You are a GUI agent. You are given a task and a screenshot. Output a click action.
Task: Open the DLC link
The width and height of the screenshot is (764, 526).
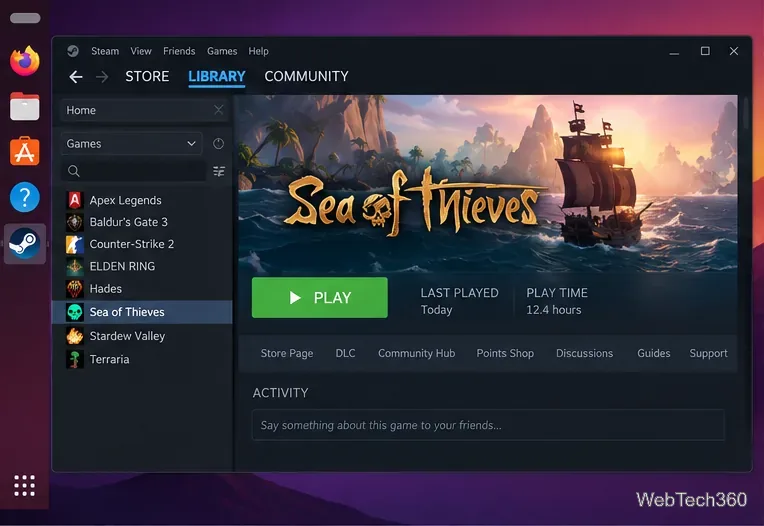345,353
